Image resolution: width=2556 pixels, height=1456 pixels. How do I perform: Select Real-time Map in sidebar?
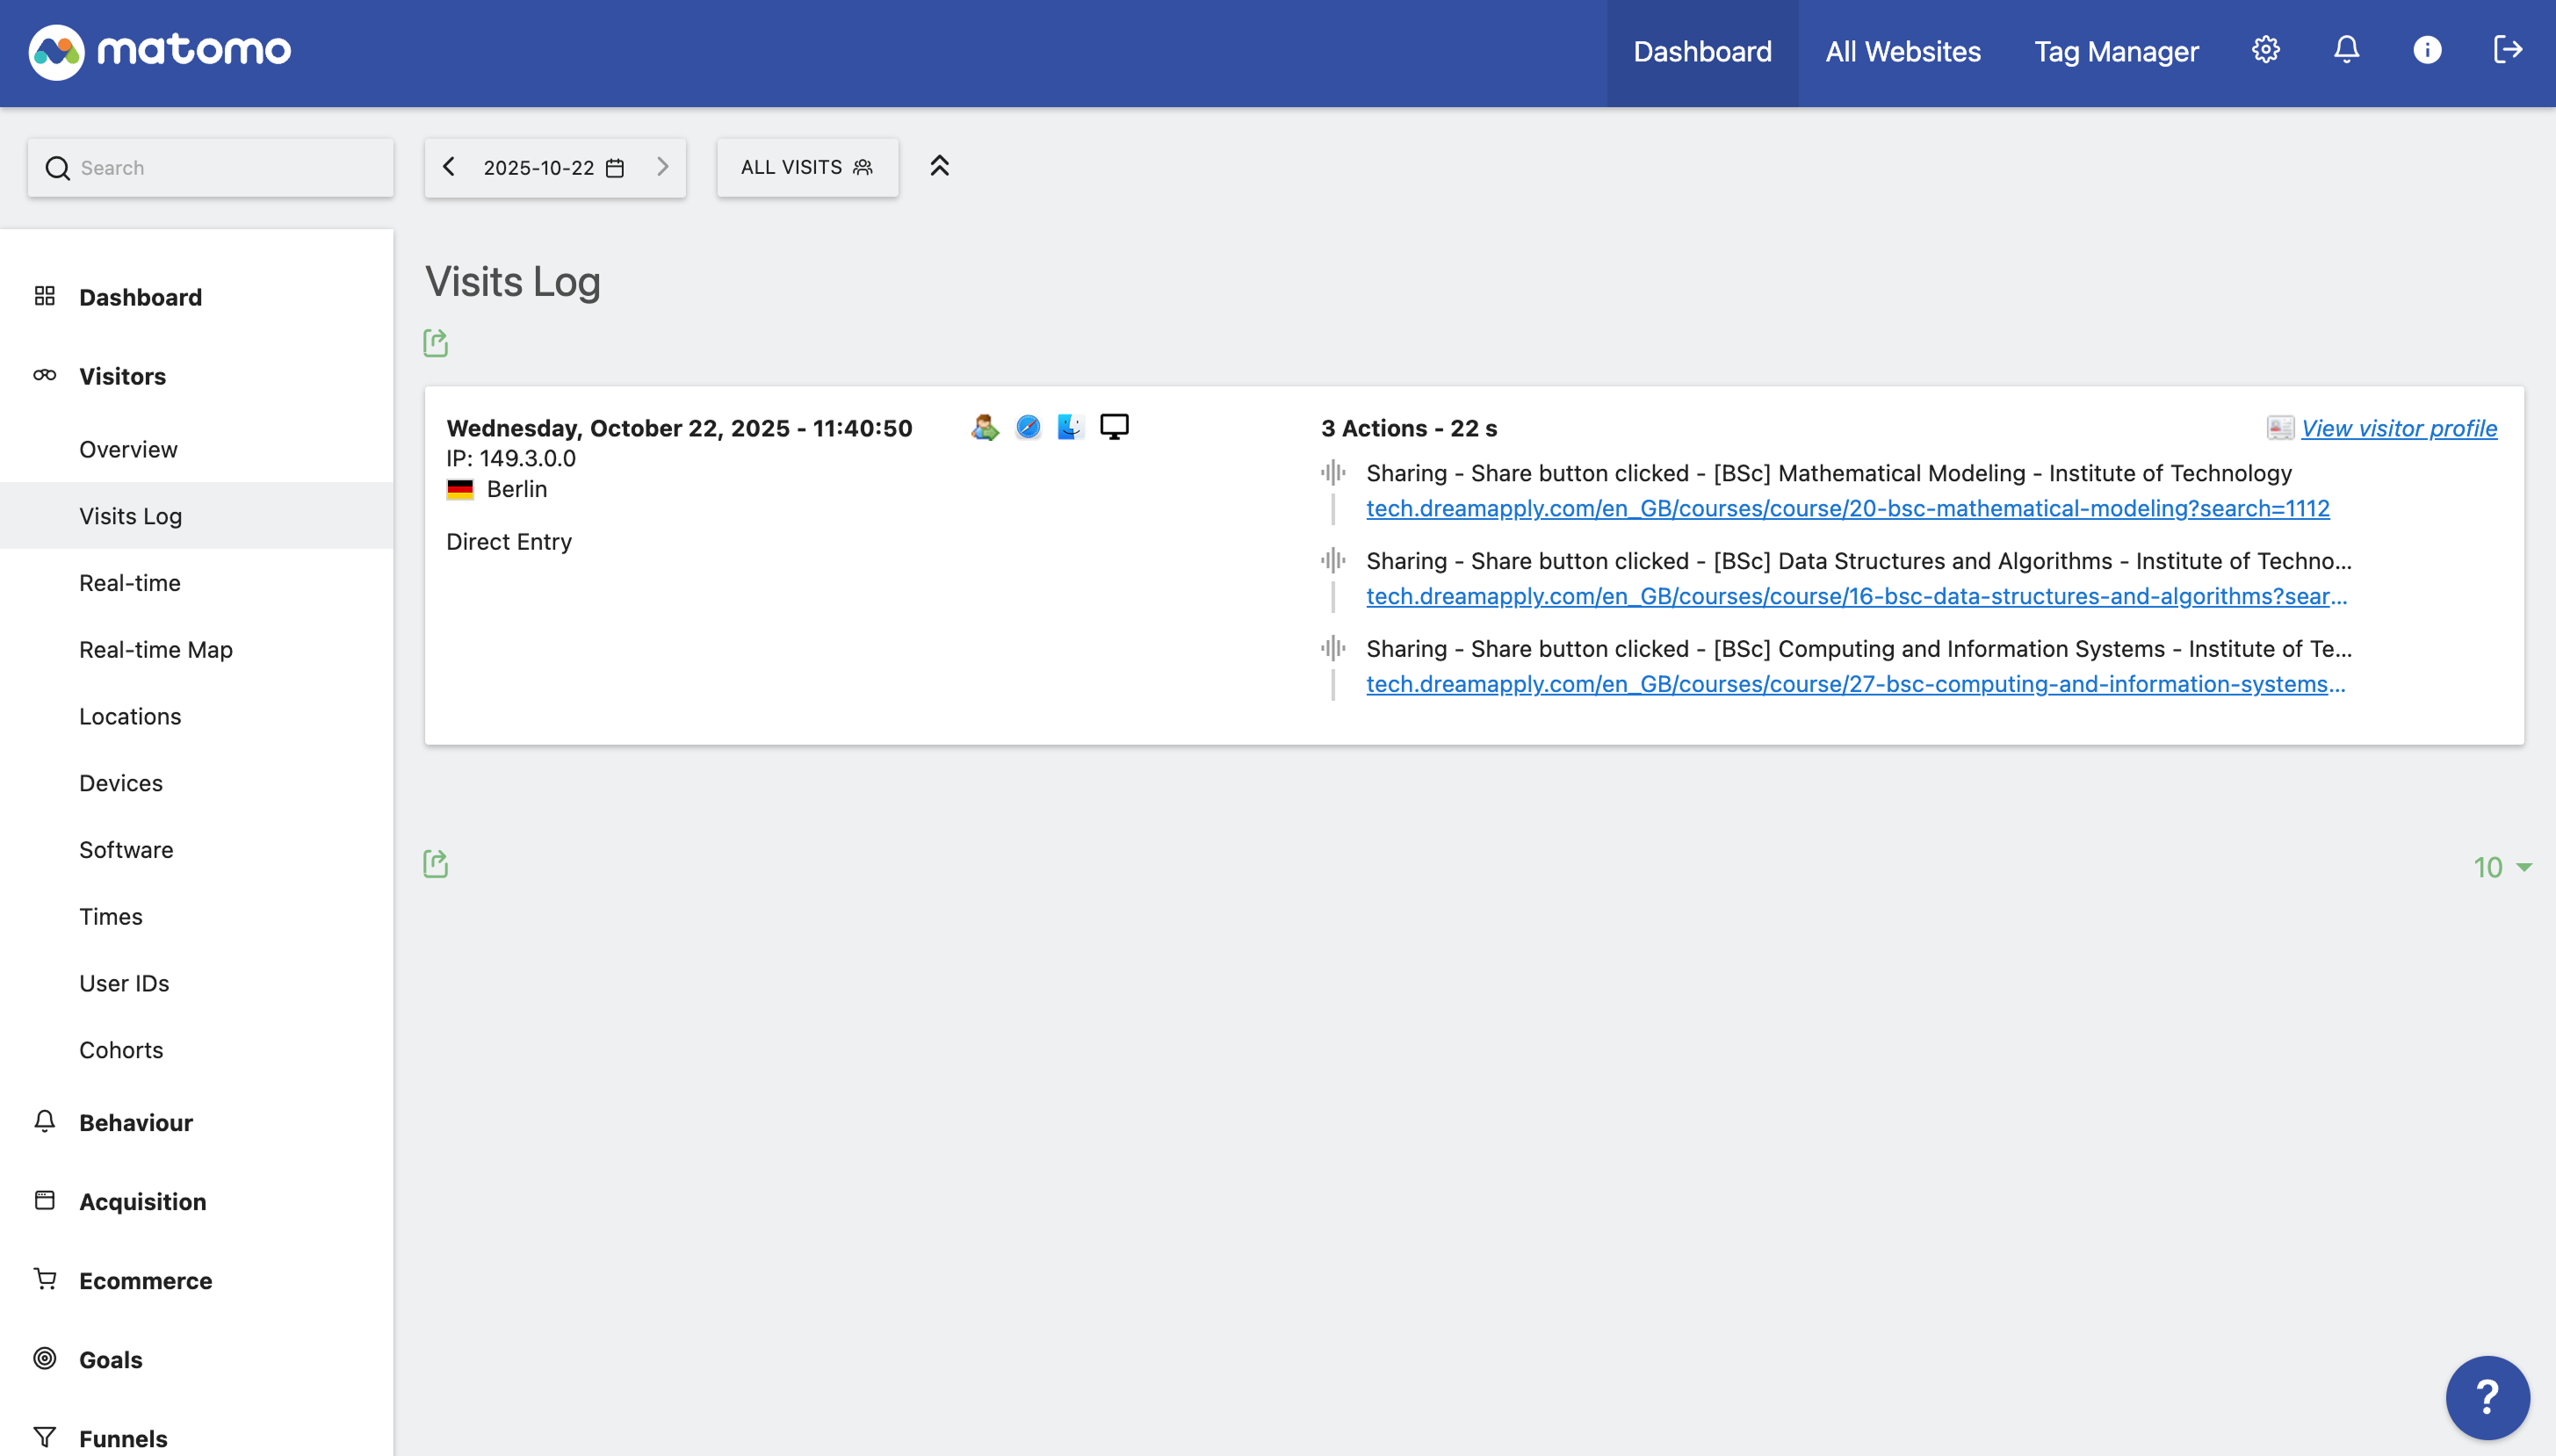pyautogui.click(x=156, y=650)
